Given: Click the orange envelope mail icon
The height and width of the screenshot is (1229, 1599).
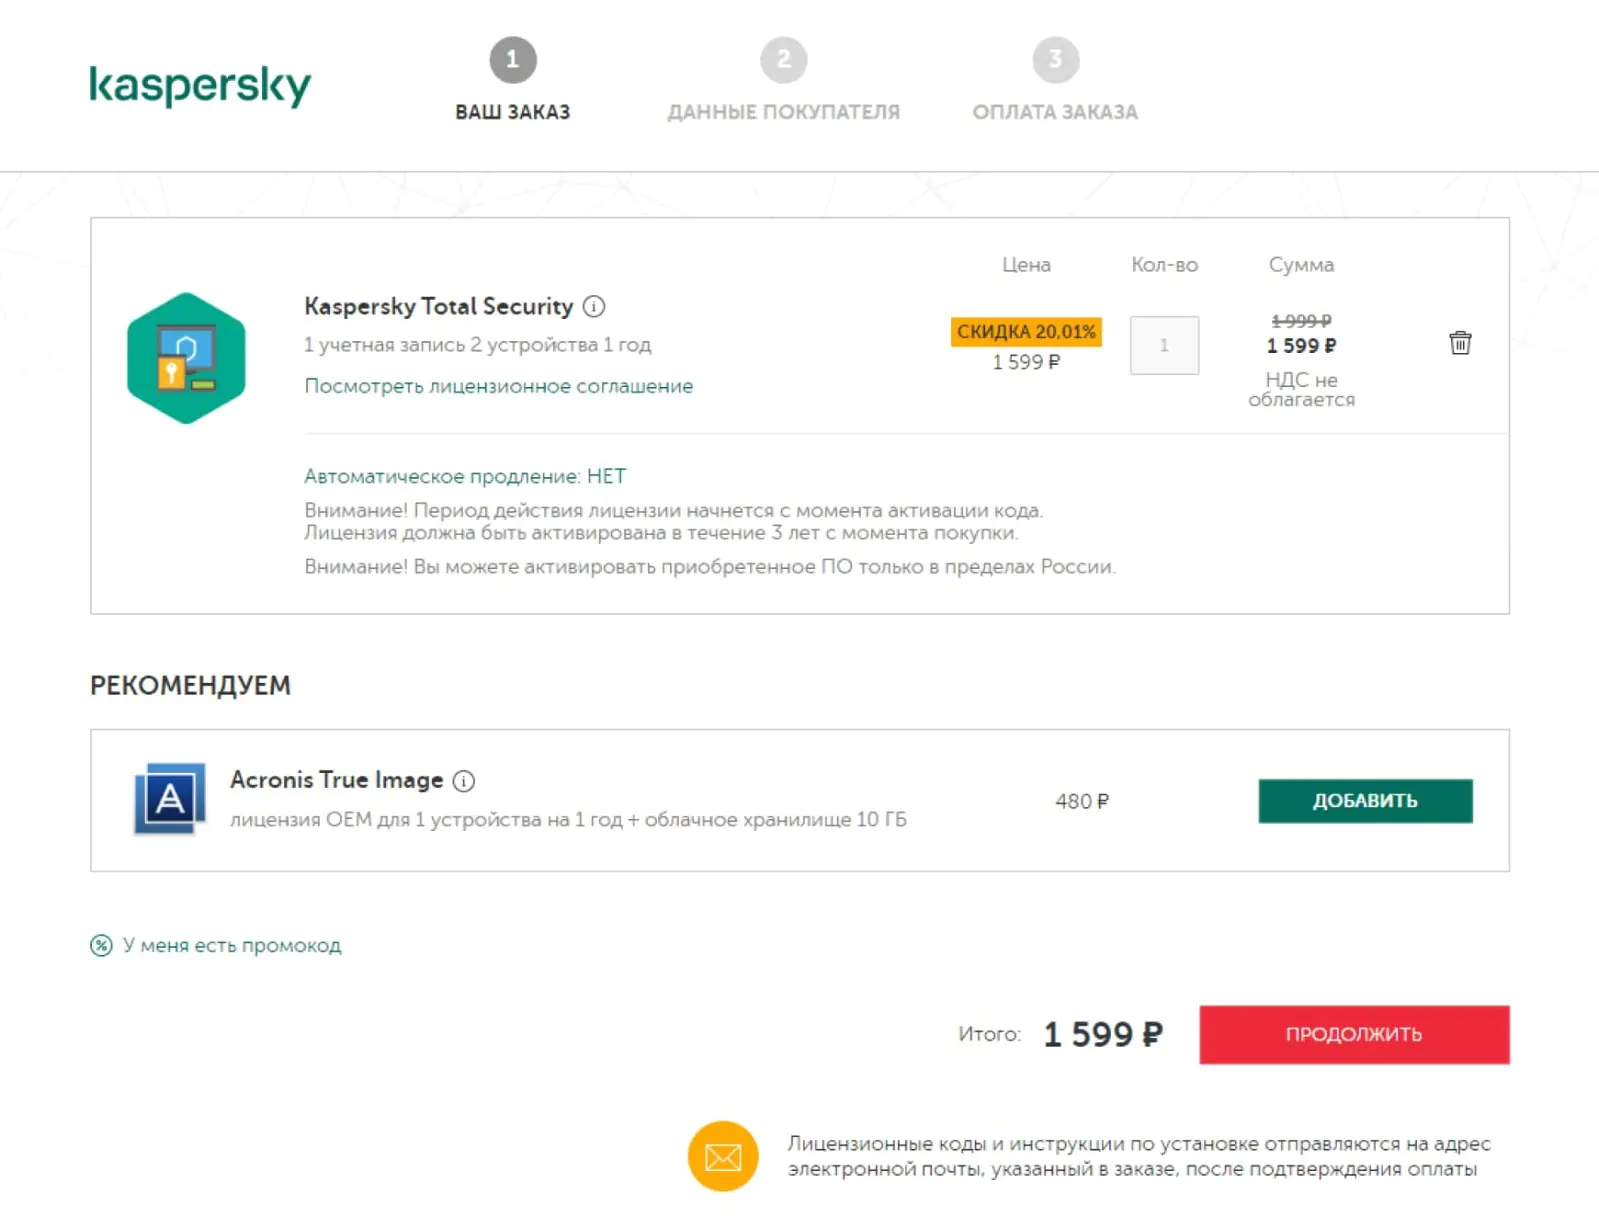Looking at the screenshot, I should point(723,1156).
